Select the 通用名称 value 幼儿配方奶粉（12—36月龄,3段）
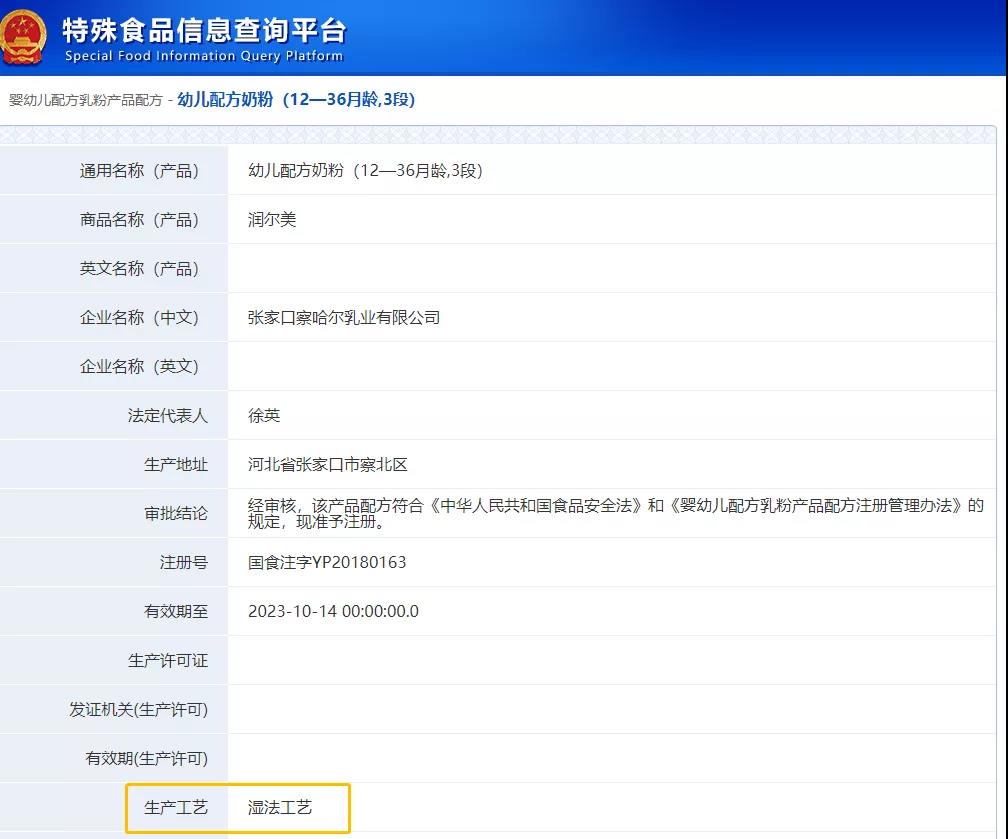The width and height of the screenshot is (1008, 839). tap(366, 170)
